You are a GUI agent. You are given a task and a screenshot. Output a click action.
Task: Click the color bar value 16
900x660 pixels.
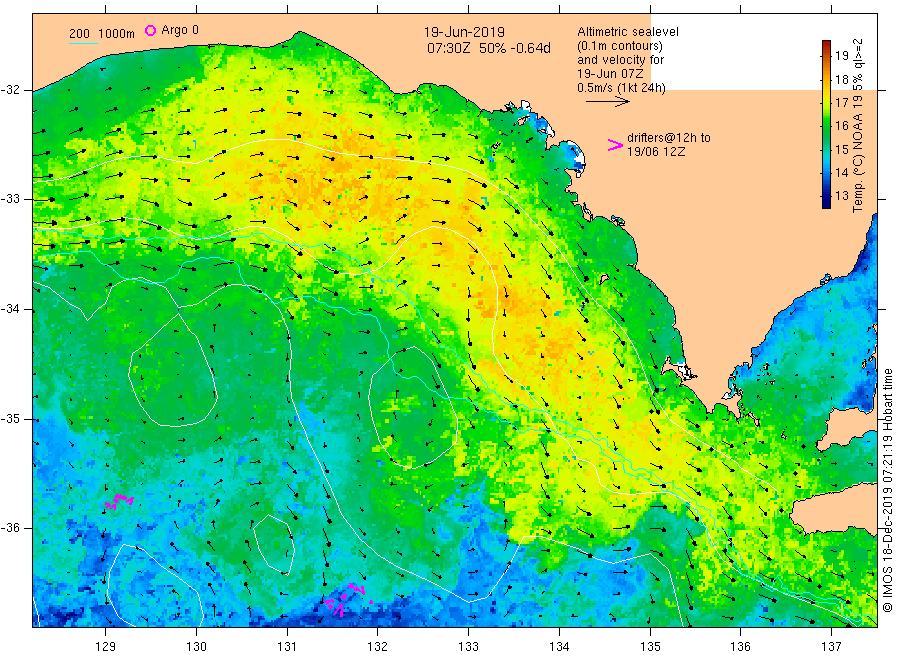click(841, 126)
